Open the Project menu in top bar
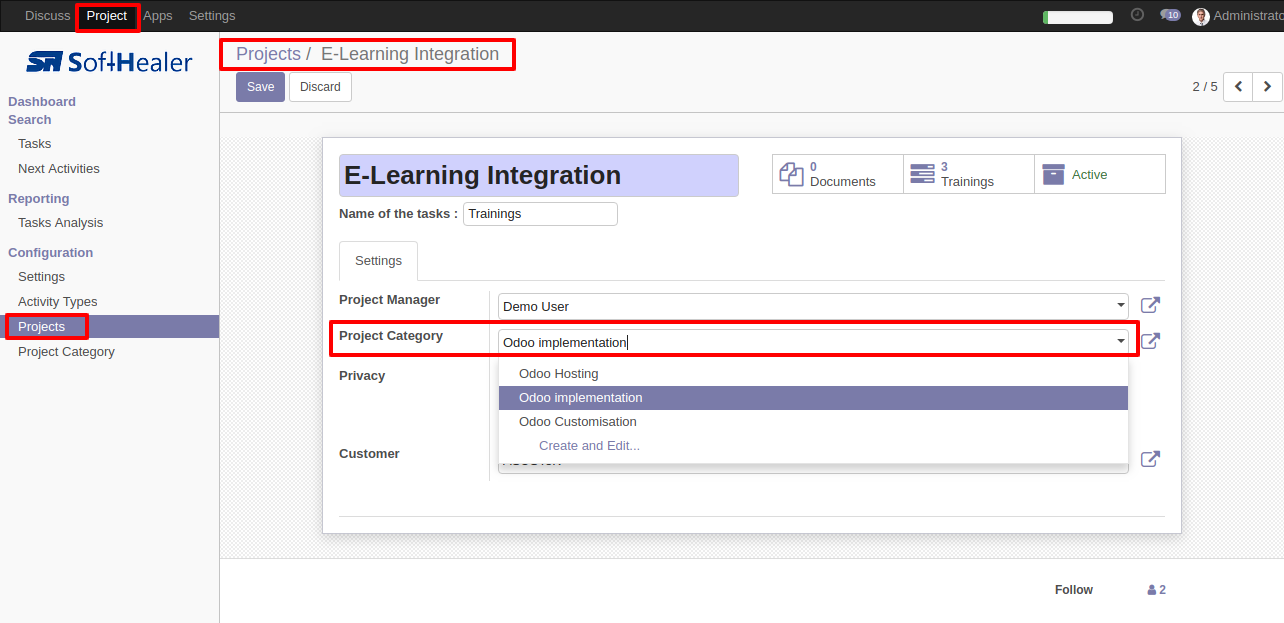This screenshot has height=623, width=1284. [107, 16]
